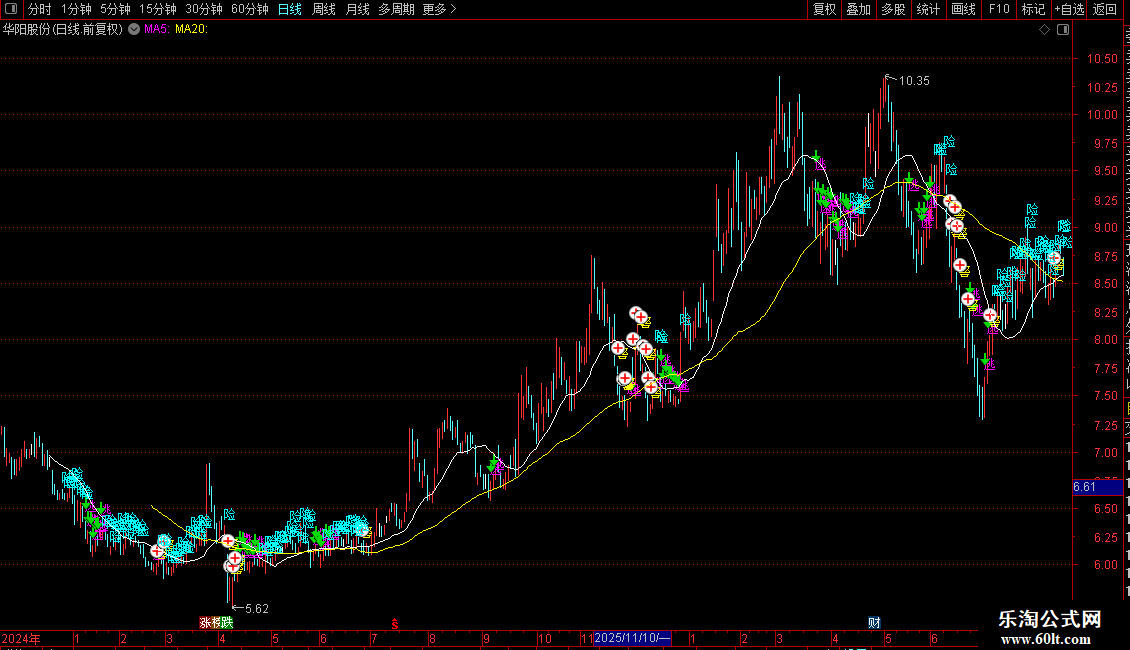
Task: Expand the 更多 > periods menu
Action: [x=440, y=9]
